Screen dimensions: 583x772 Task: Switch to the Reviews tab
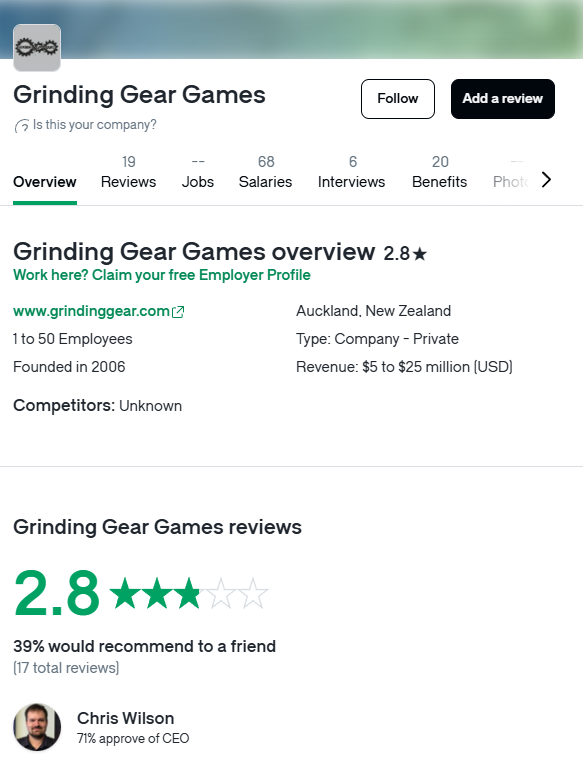coord(129,172)
